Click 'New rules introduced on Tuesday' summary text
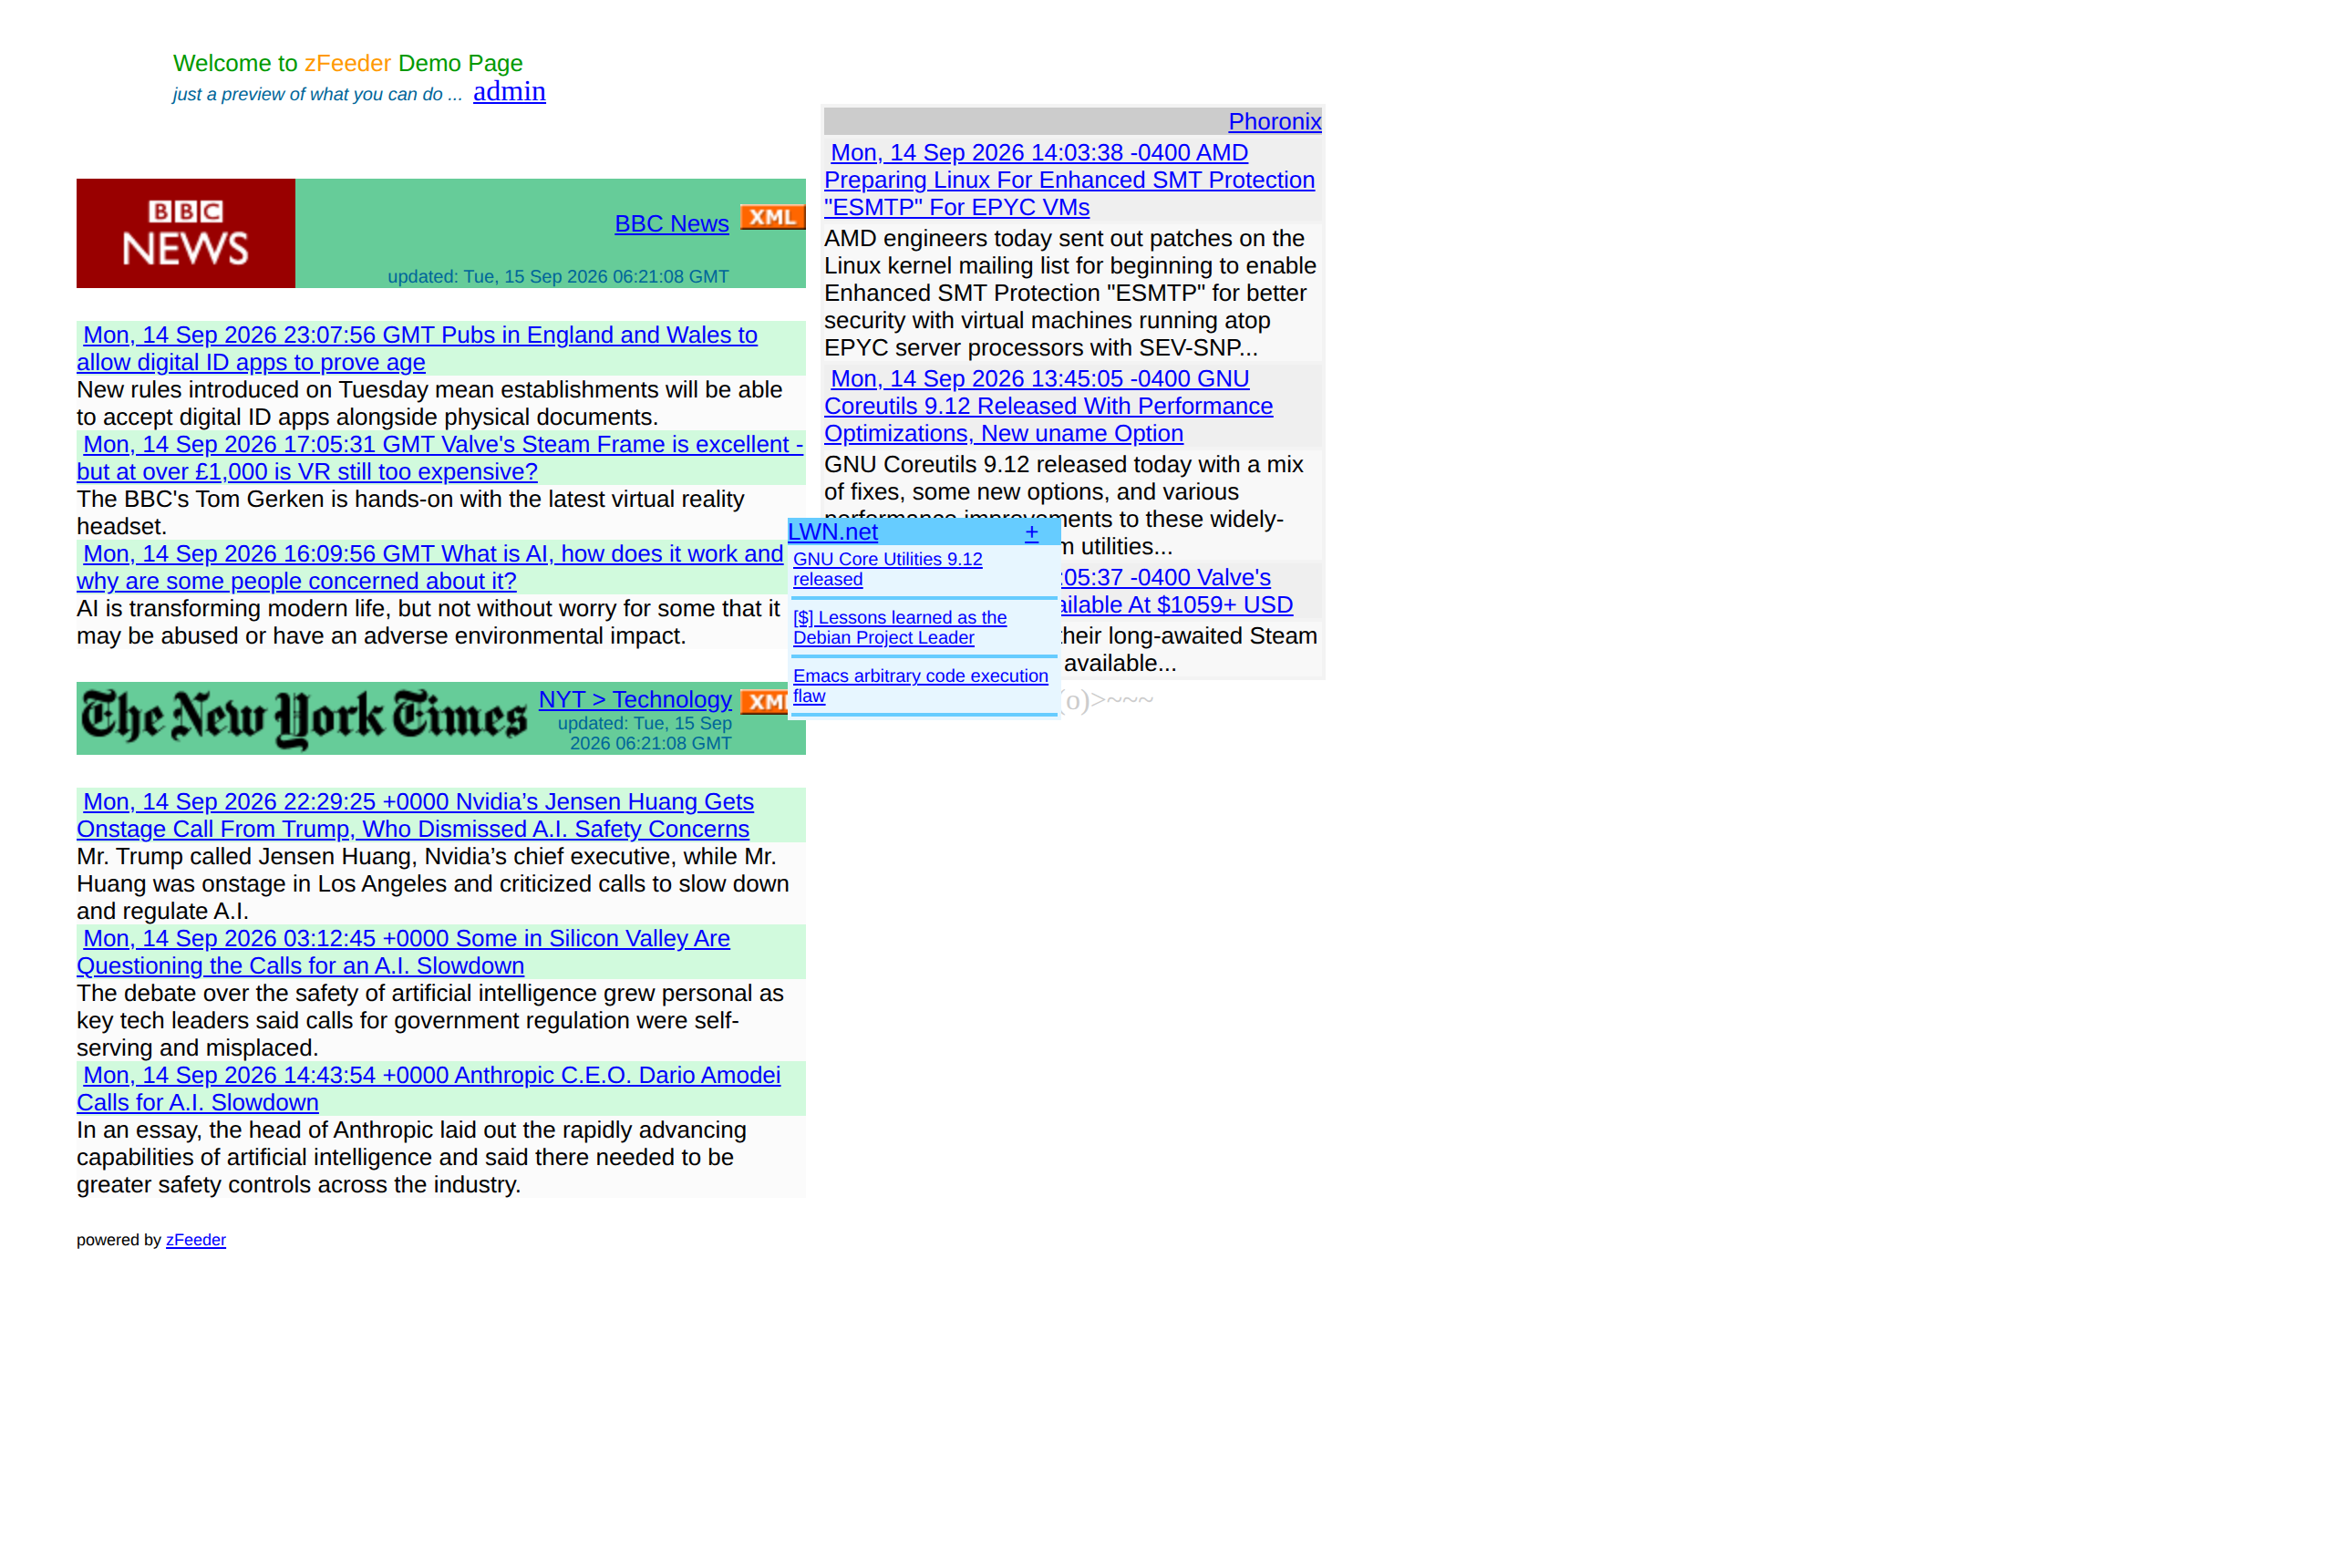Viewport: 2334px width, 1568px height. click(x=429, y=403)
